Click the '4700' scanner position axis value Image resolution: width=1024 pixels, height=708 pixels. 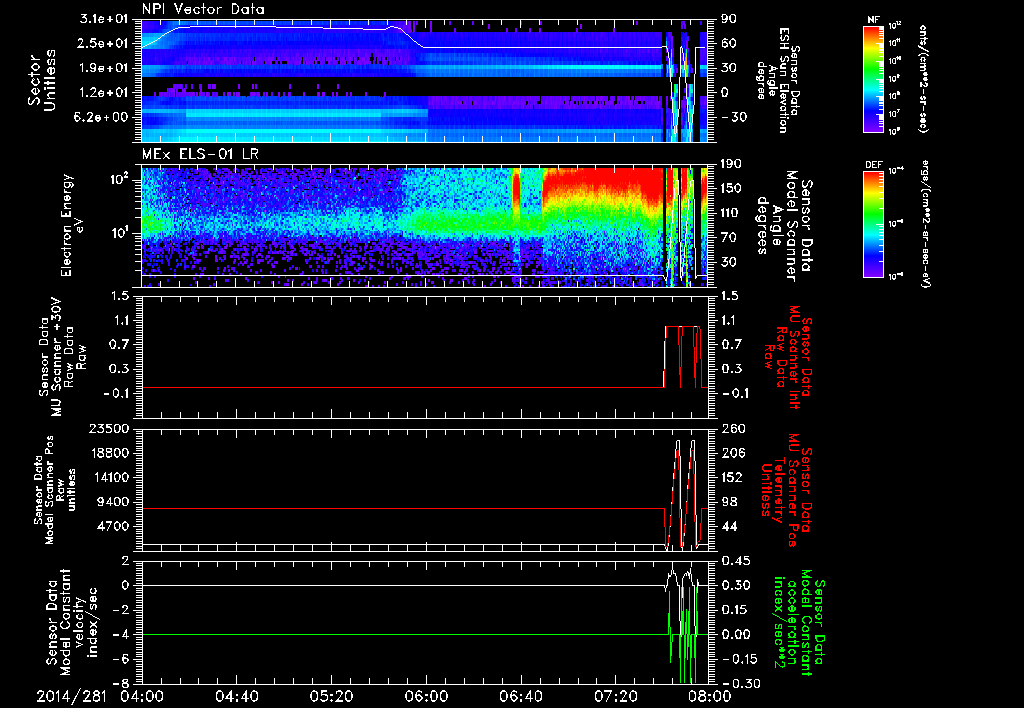[113, 526]
